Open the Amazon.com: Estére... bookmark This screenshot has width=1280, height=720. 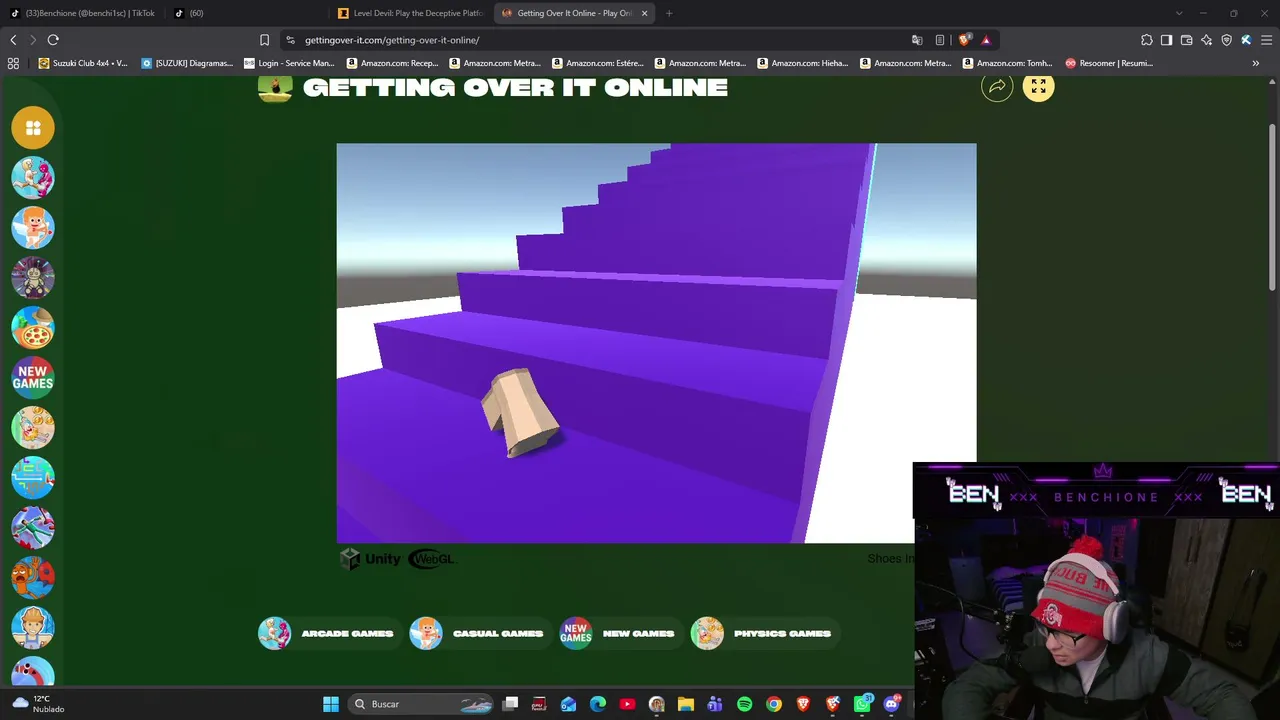(x=598, y=63)
